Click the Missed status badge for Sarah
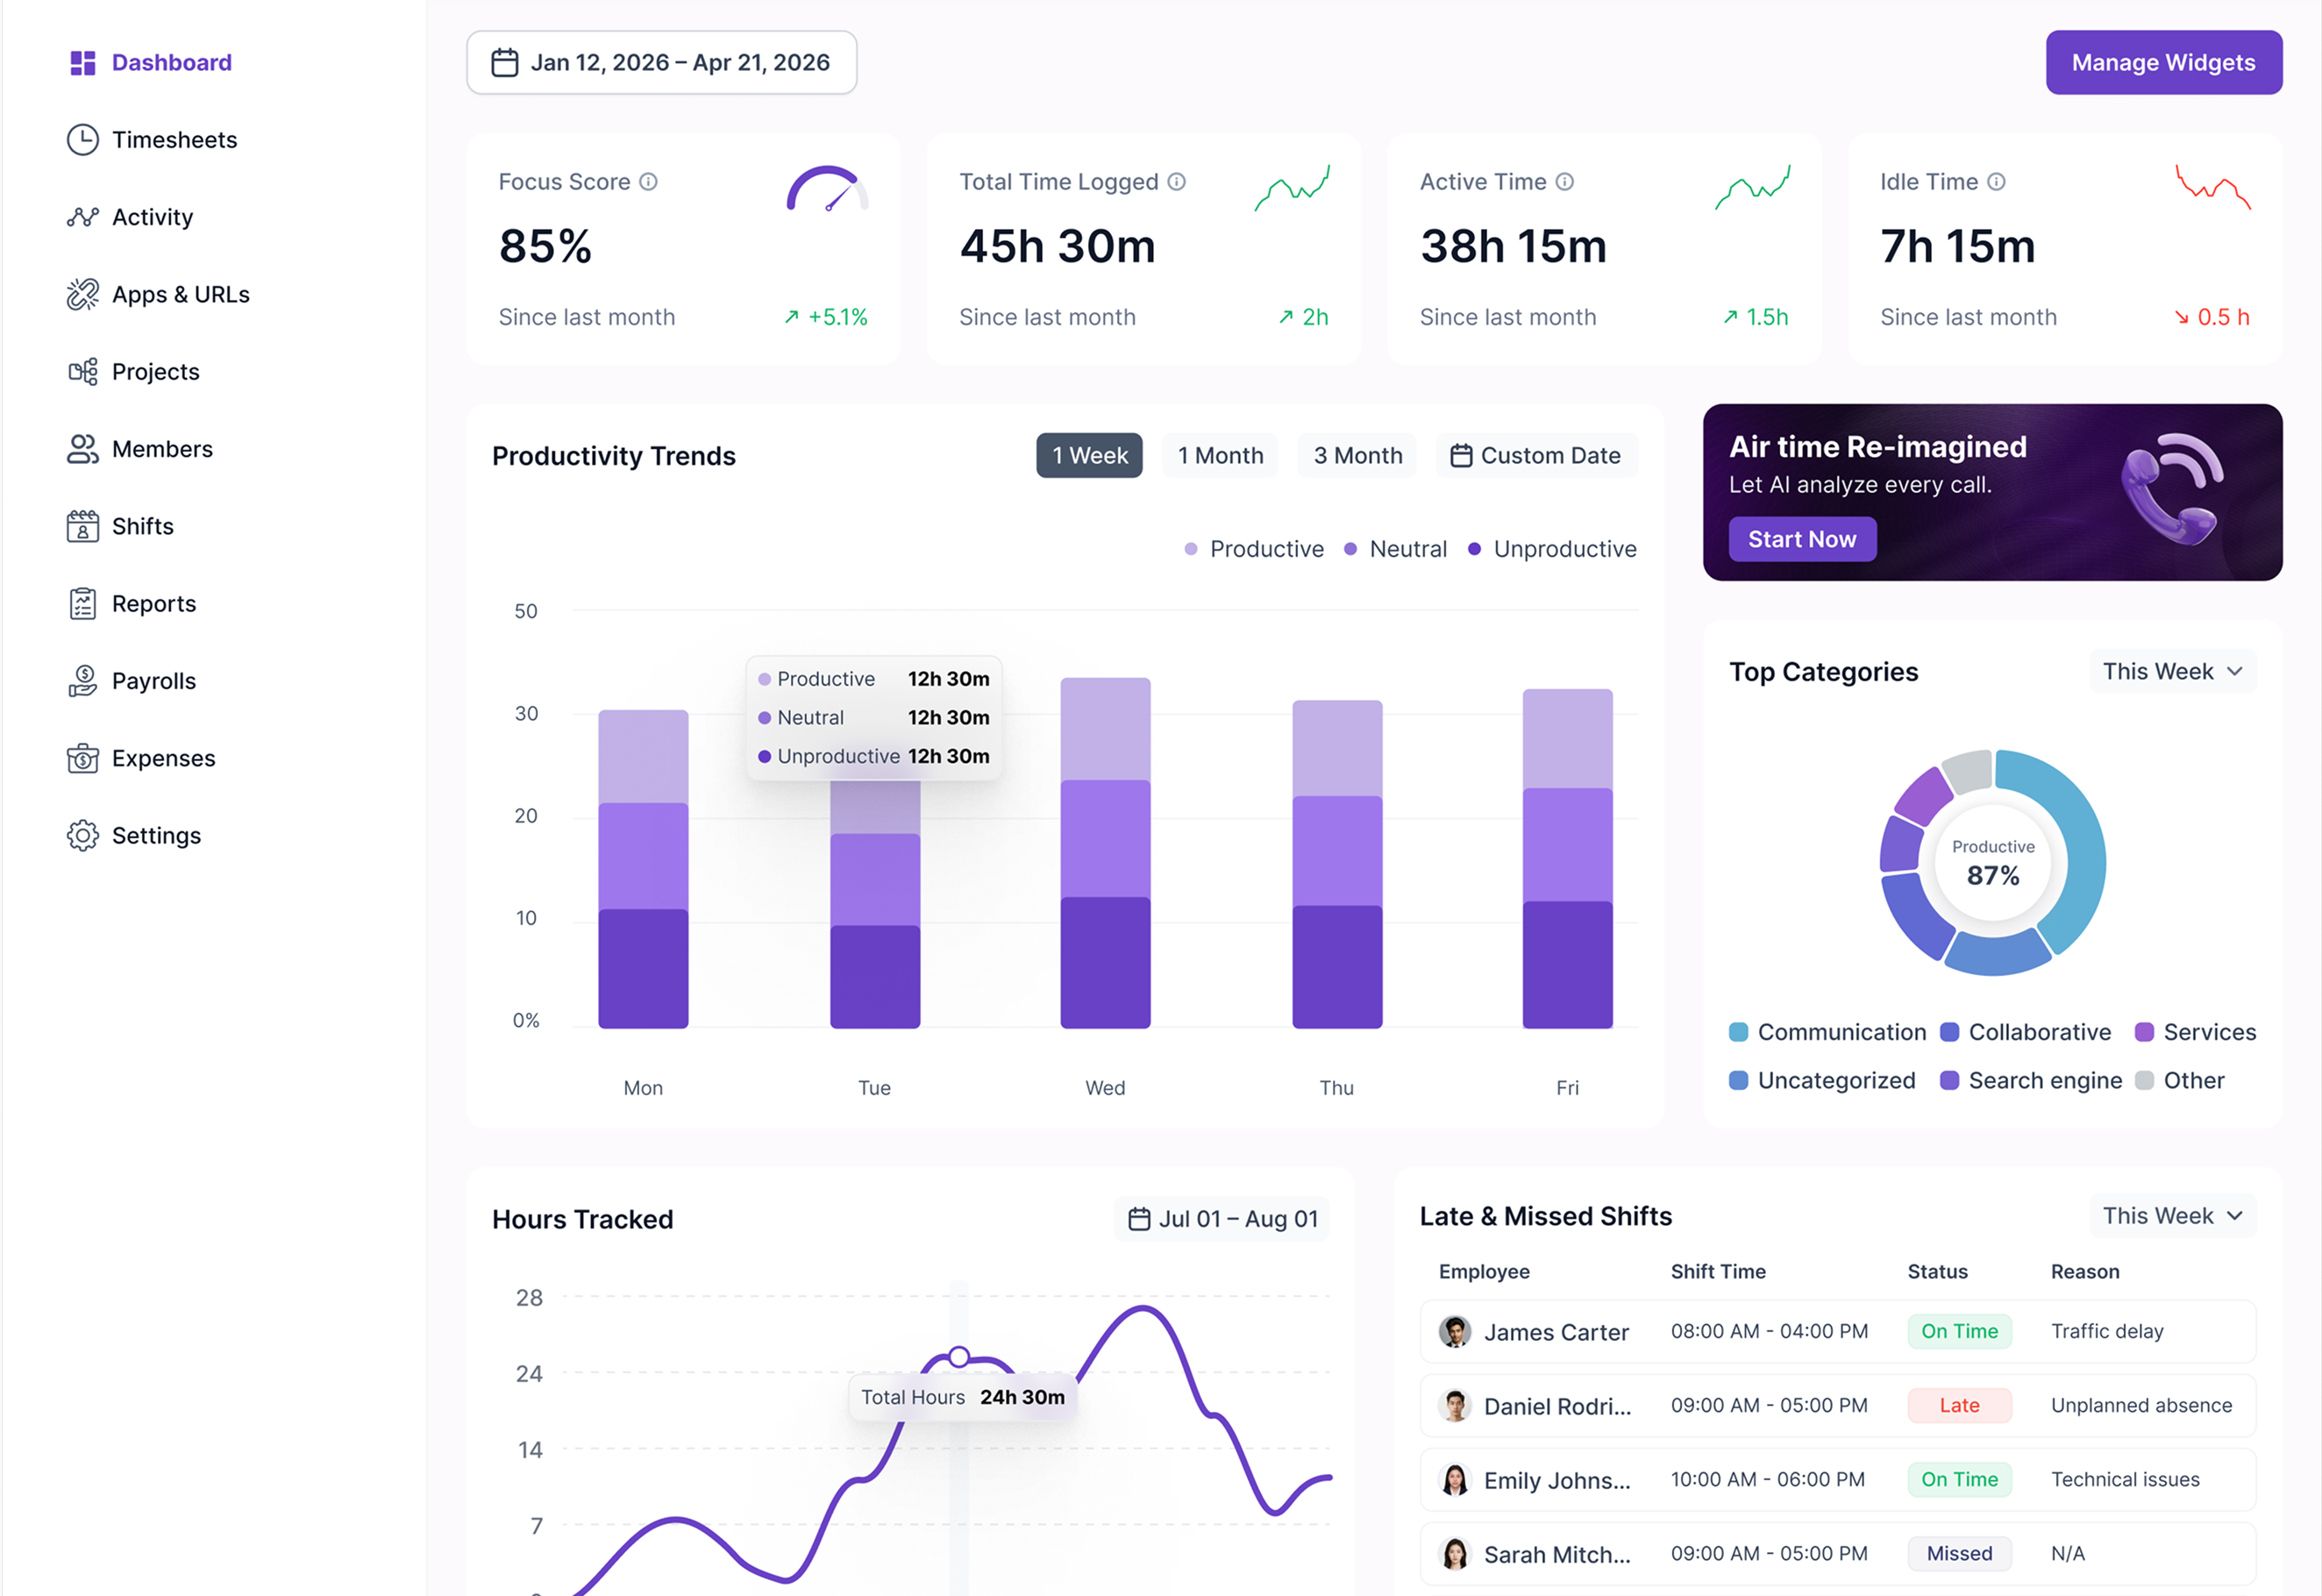 pos(1959,1554)
